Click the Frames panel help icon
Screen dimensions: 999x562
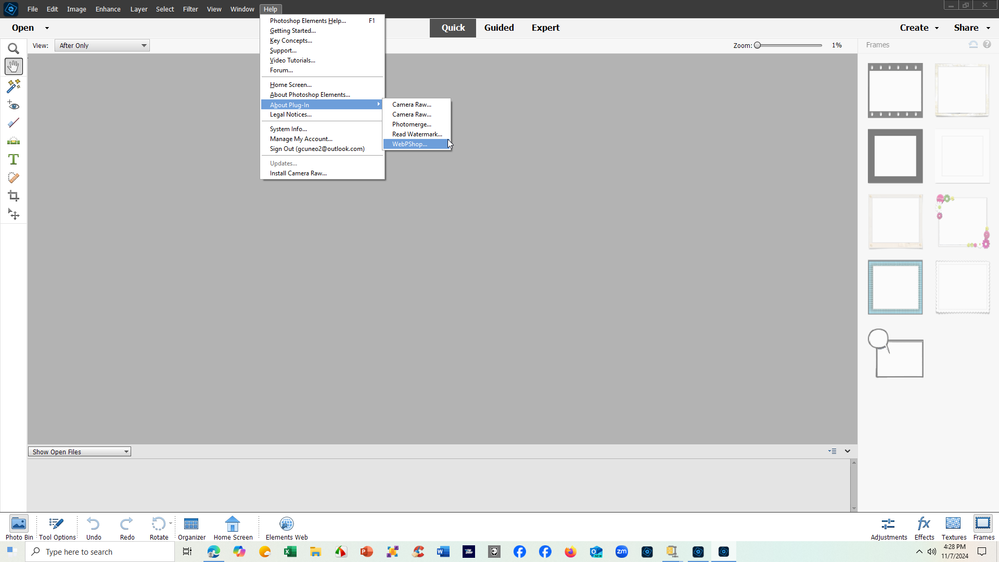click(x=987, y=45)
